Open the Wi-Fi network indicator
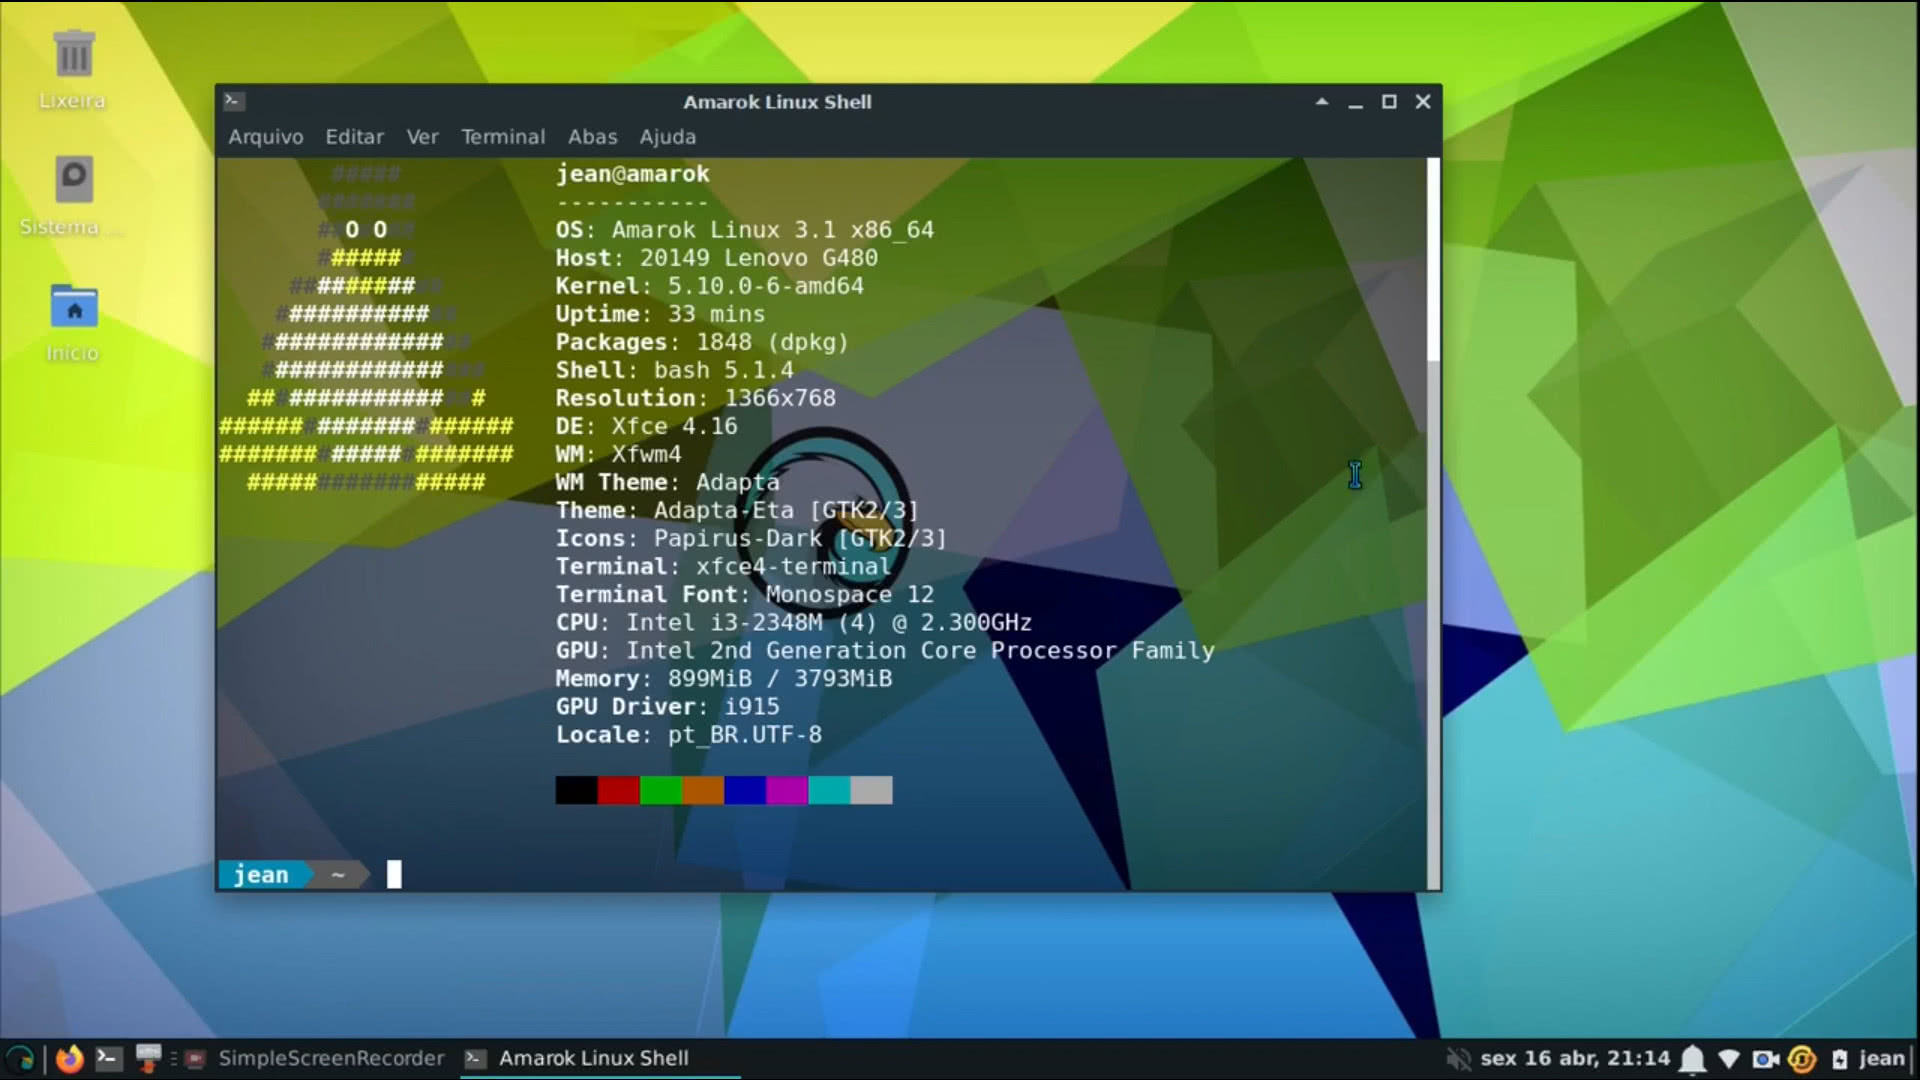 coord(1728,1058)
